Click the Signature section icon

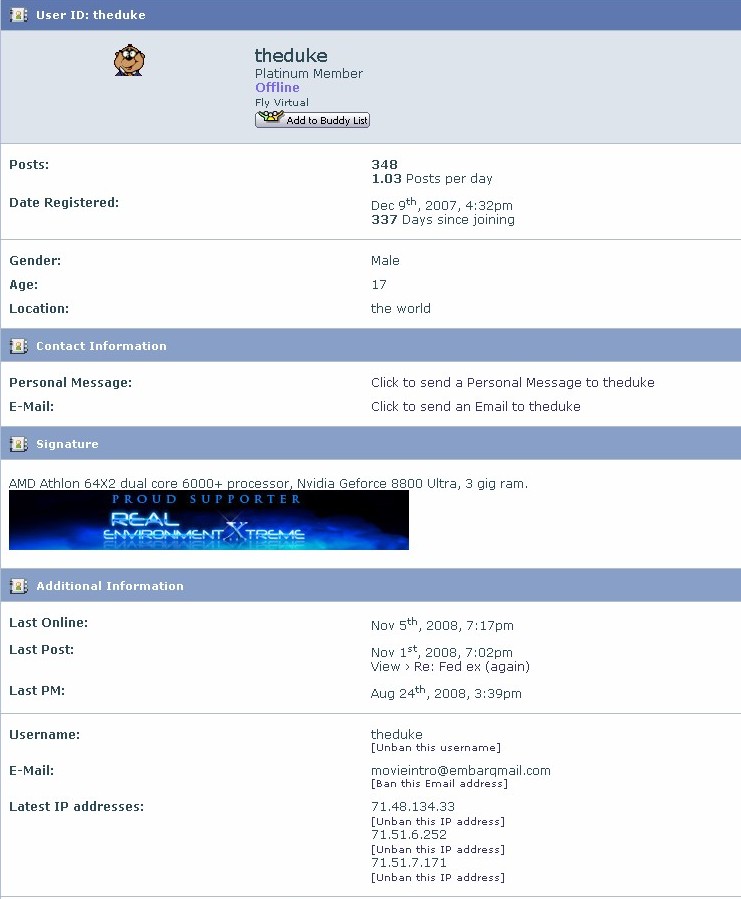coord(18,444)
